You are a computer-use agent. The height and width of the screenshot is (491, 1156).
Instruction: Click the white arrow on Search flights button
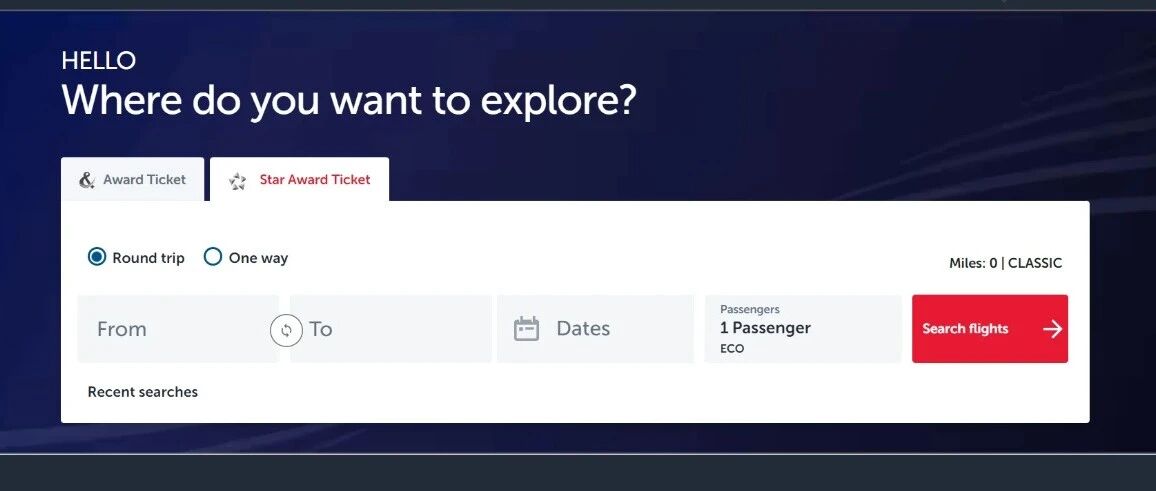(x=1052, y=329)
